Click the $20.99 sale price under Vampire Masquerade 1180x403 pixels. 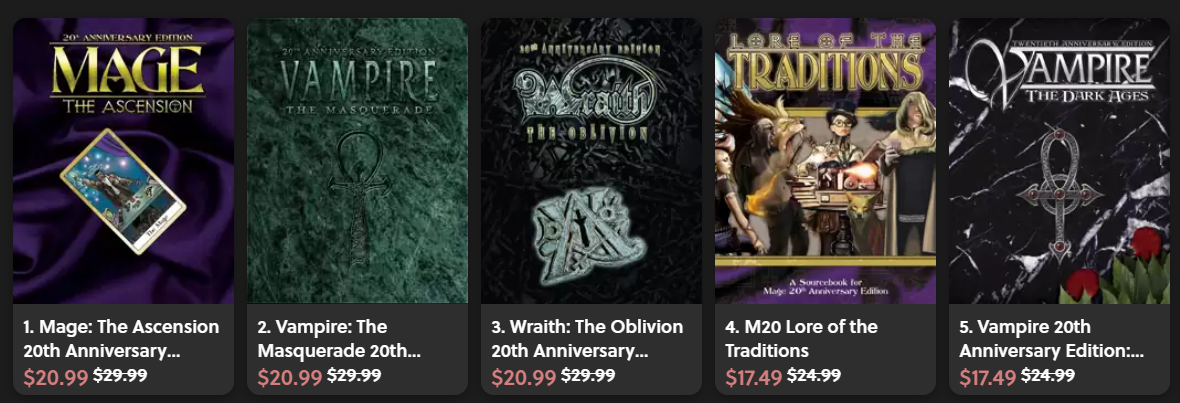(290, 377)
